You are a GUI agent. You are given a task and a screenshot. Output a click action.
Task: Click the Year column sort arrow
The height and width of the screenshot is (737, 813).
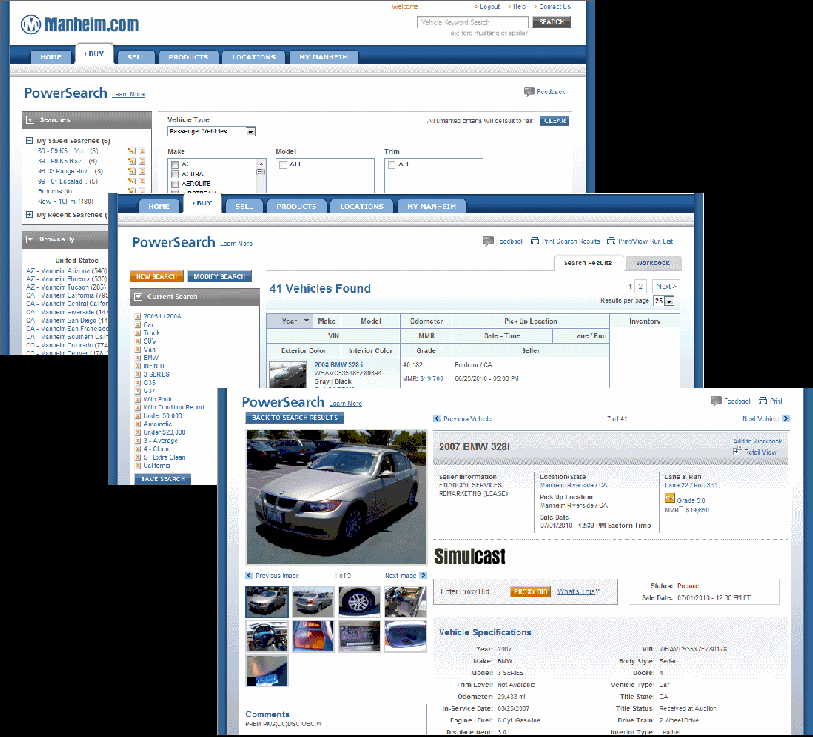(306, 321)
